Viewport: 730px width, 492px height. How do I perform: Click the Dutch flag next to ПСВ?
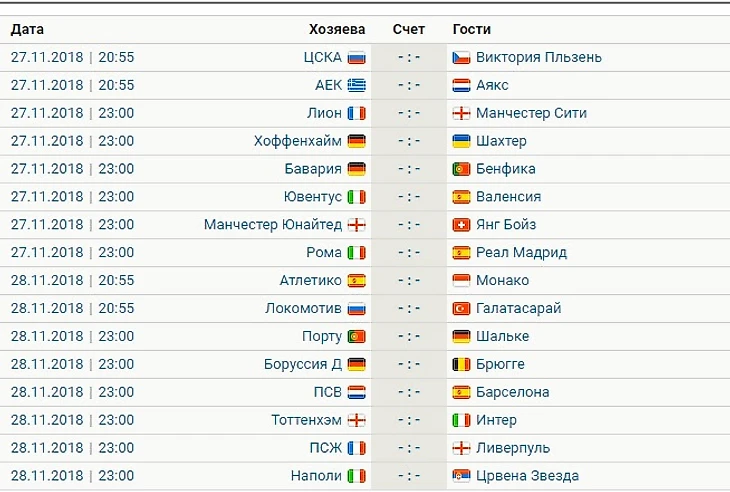pyautogui.click(x=356, y=393)
